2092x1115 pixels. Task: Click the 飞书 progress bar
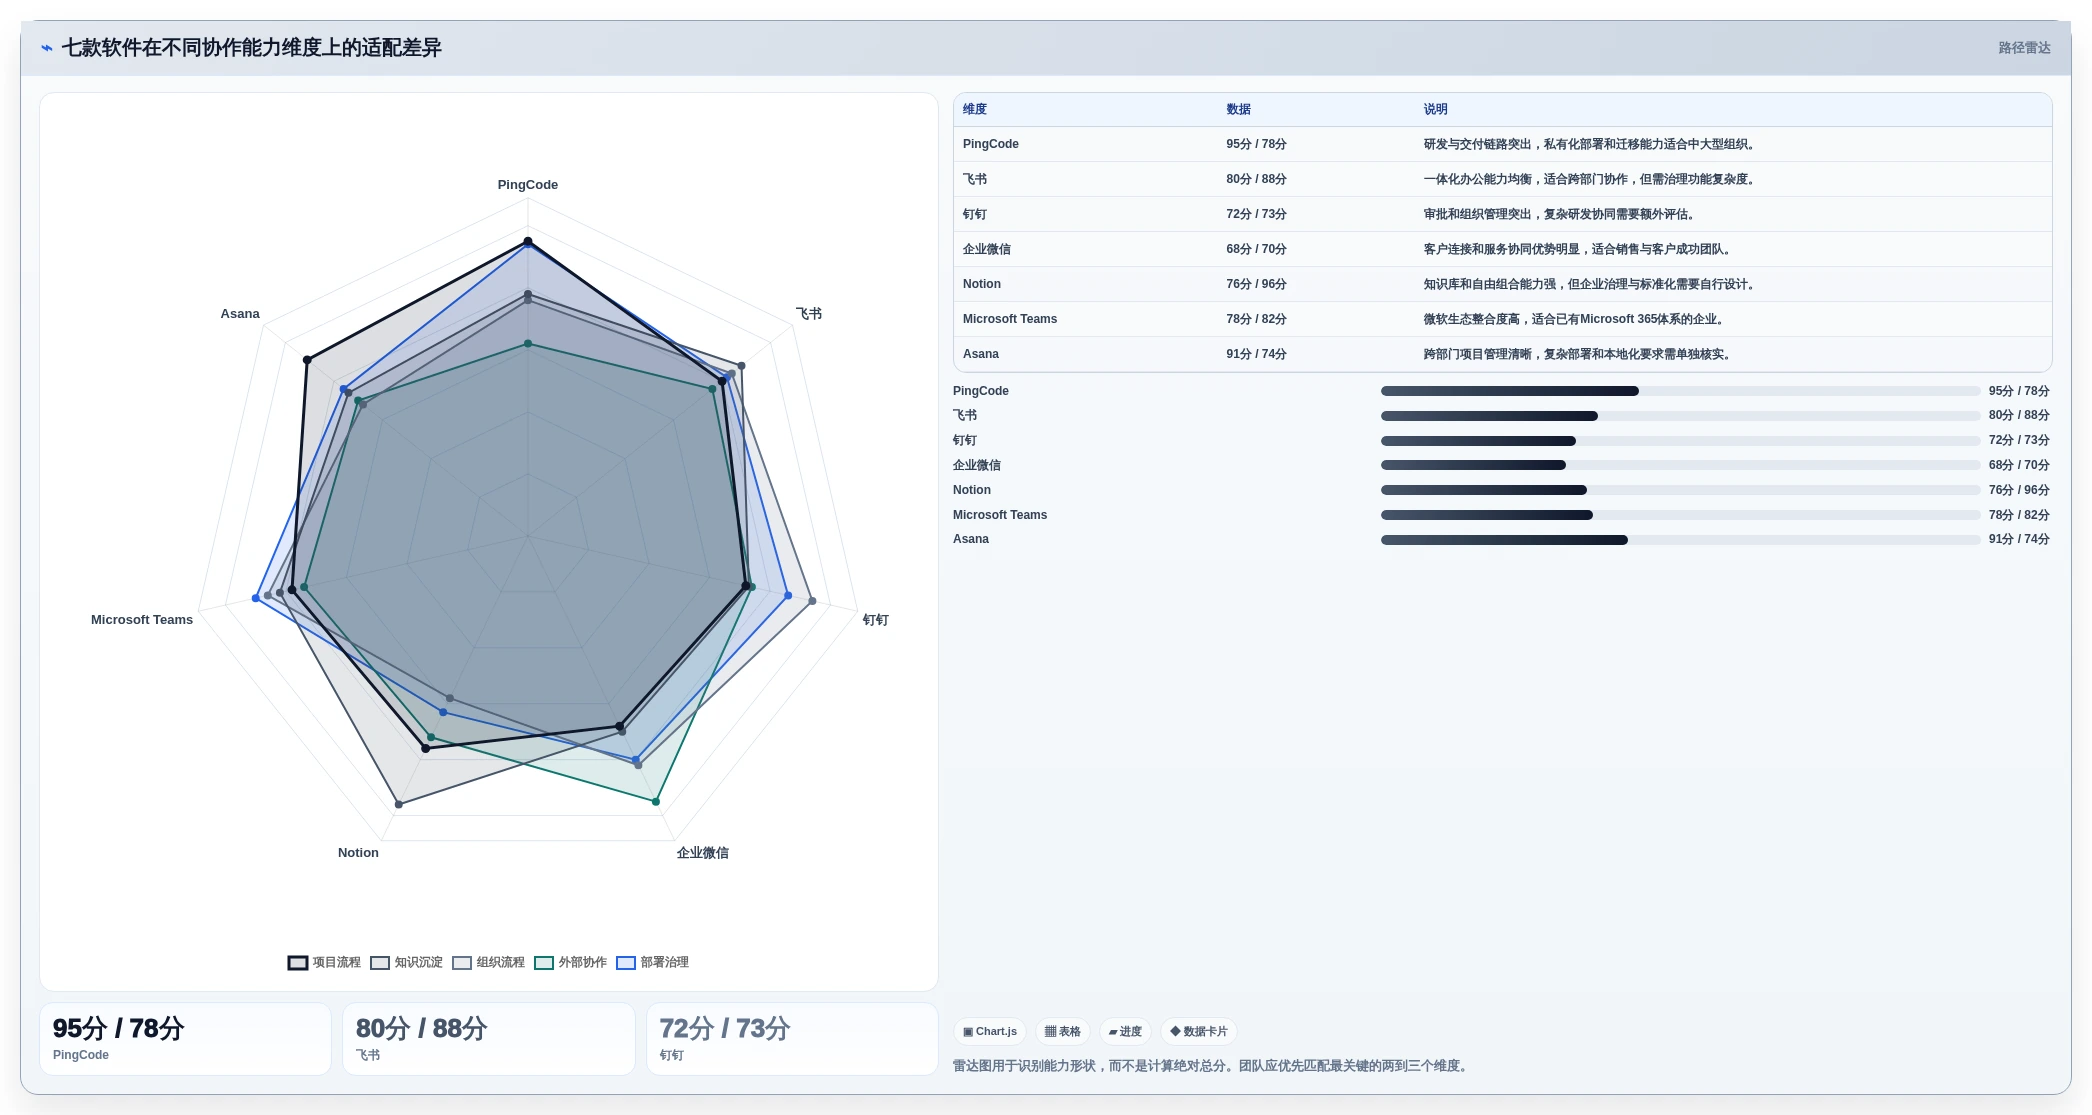pyautogui.click(x=1680, y=416)
